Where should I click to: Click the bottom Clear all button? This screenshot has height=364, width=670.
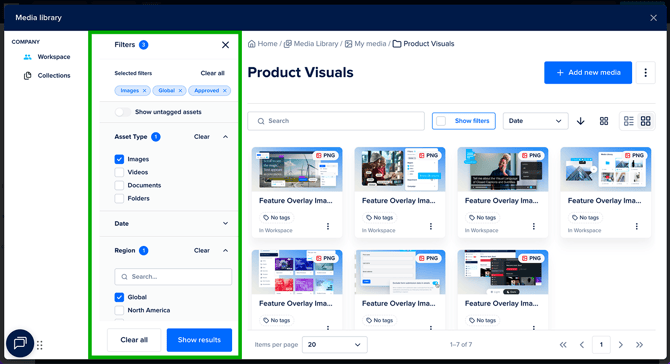[134, 340]
